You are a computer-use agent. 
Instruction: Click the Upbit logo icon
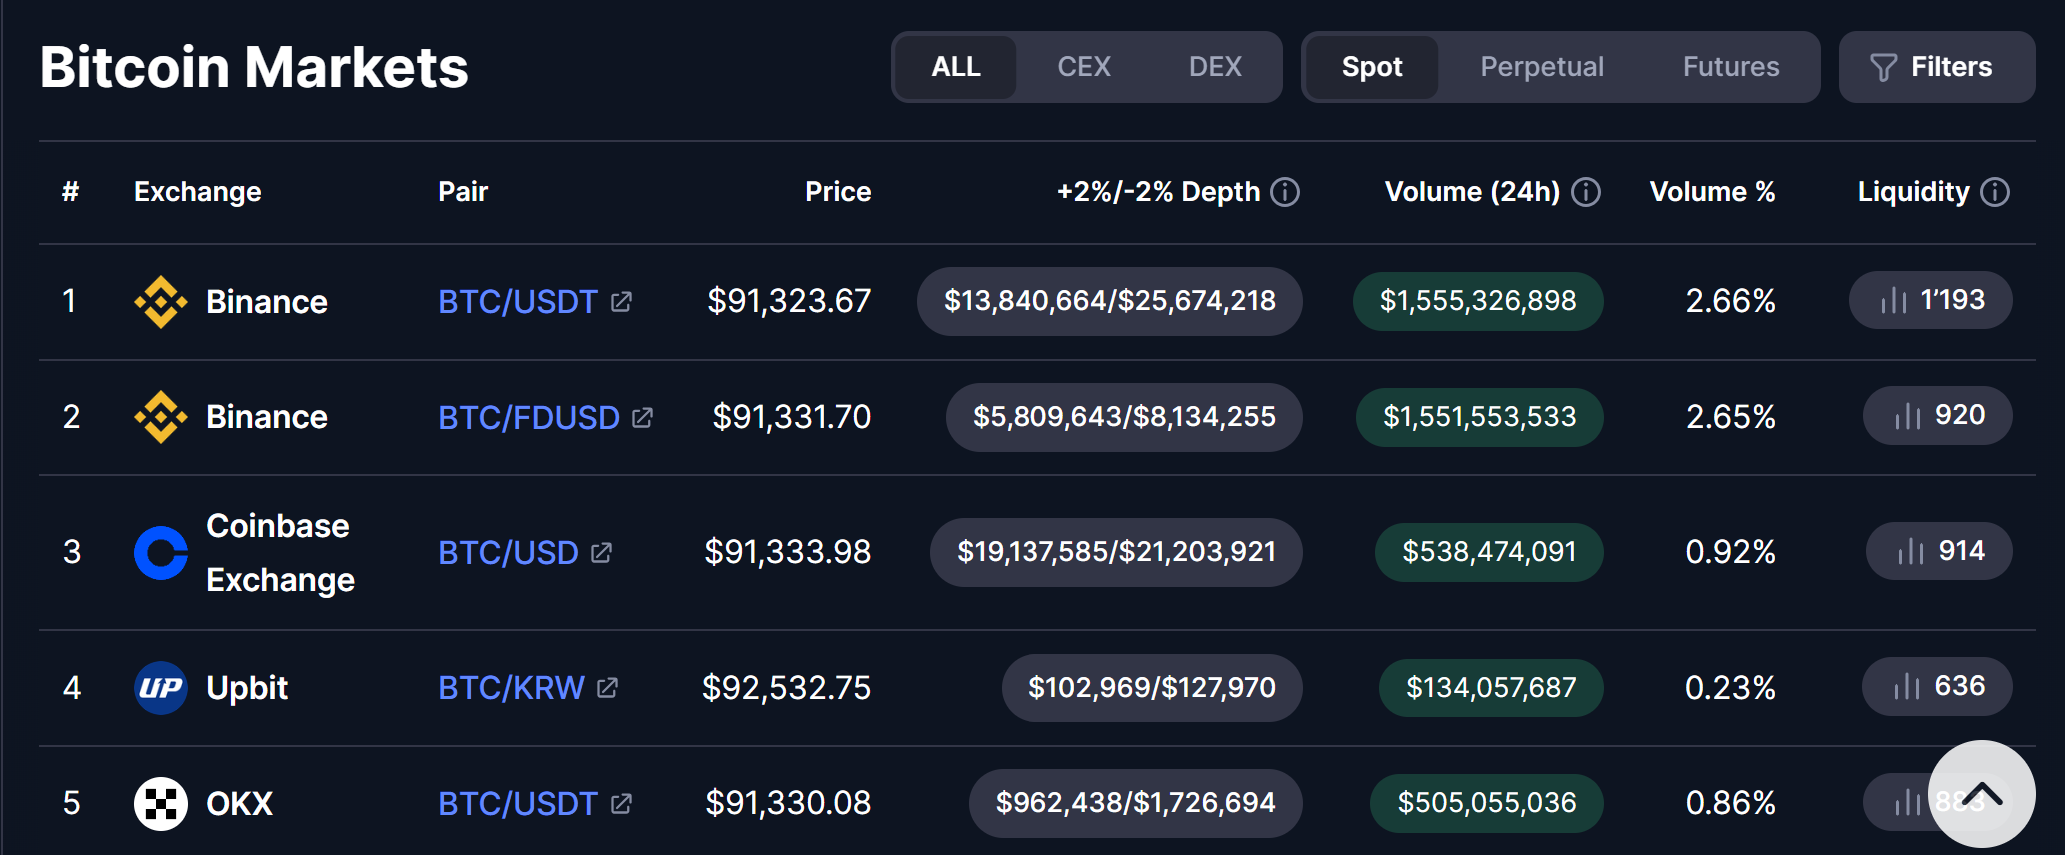(160, 688)
